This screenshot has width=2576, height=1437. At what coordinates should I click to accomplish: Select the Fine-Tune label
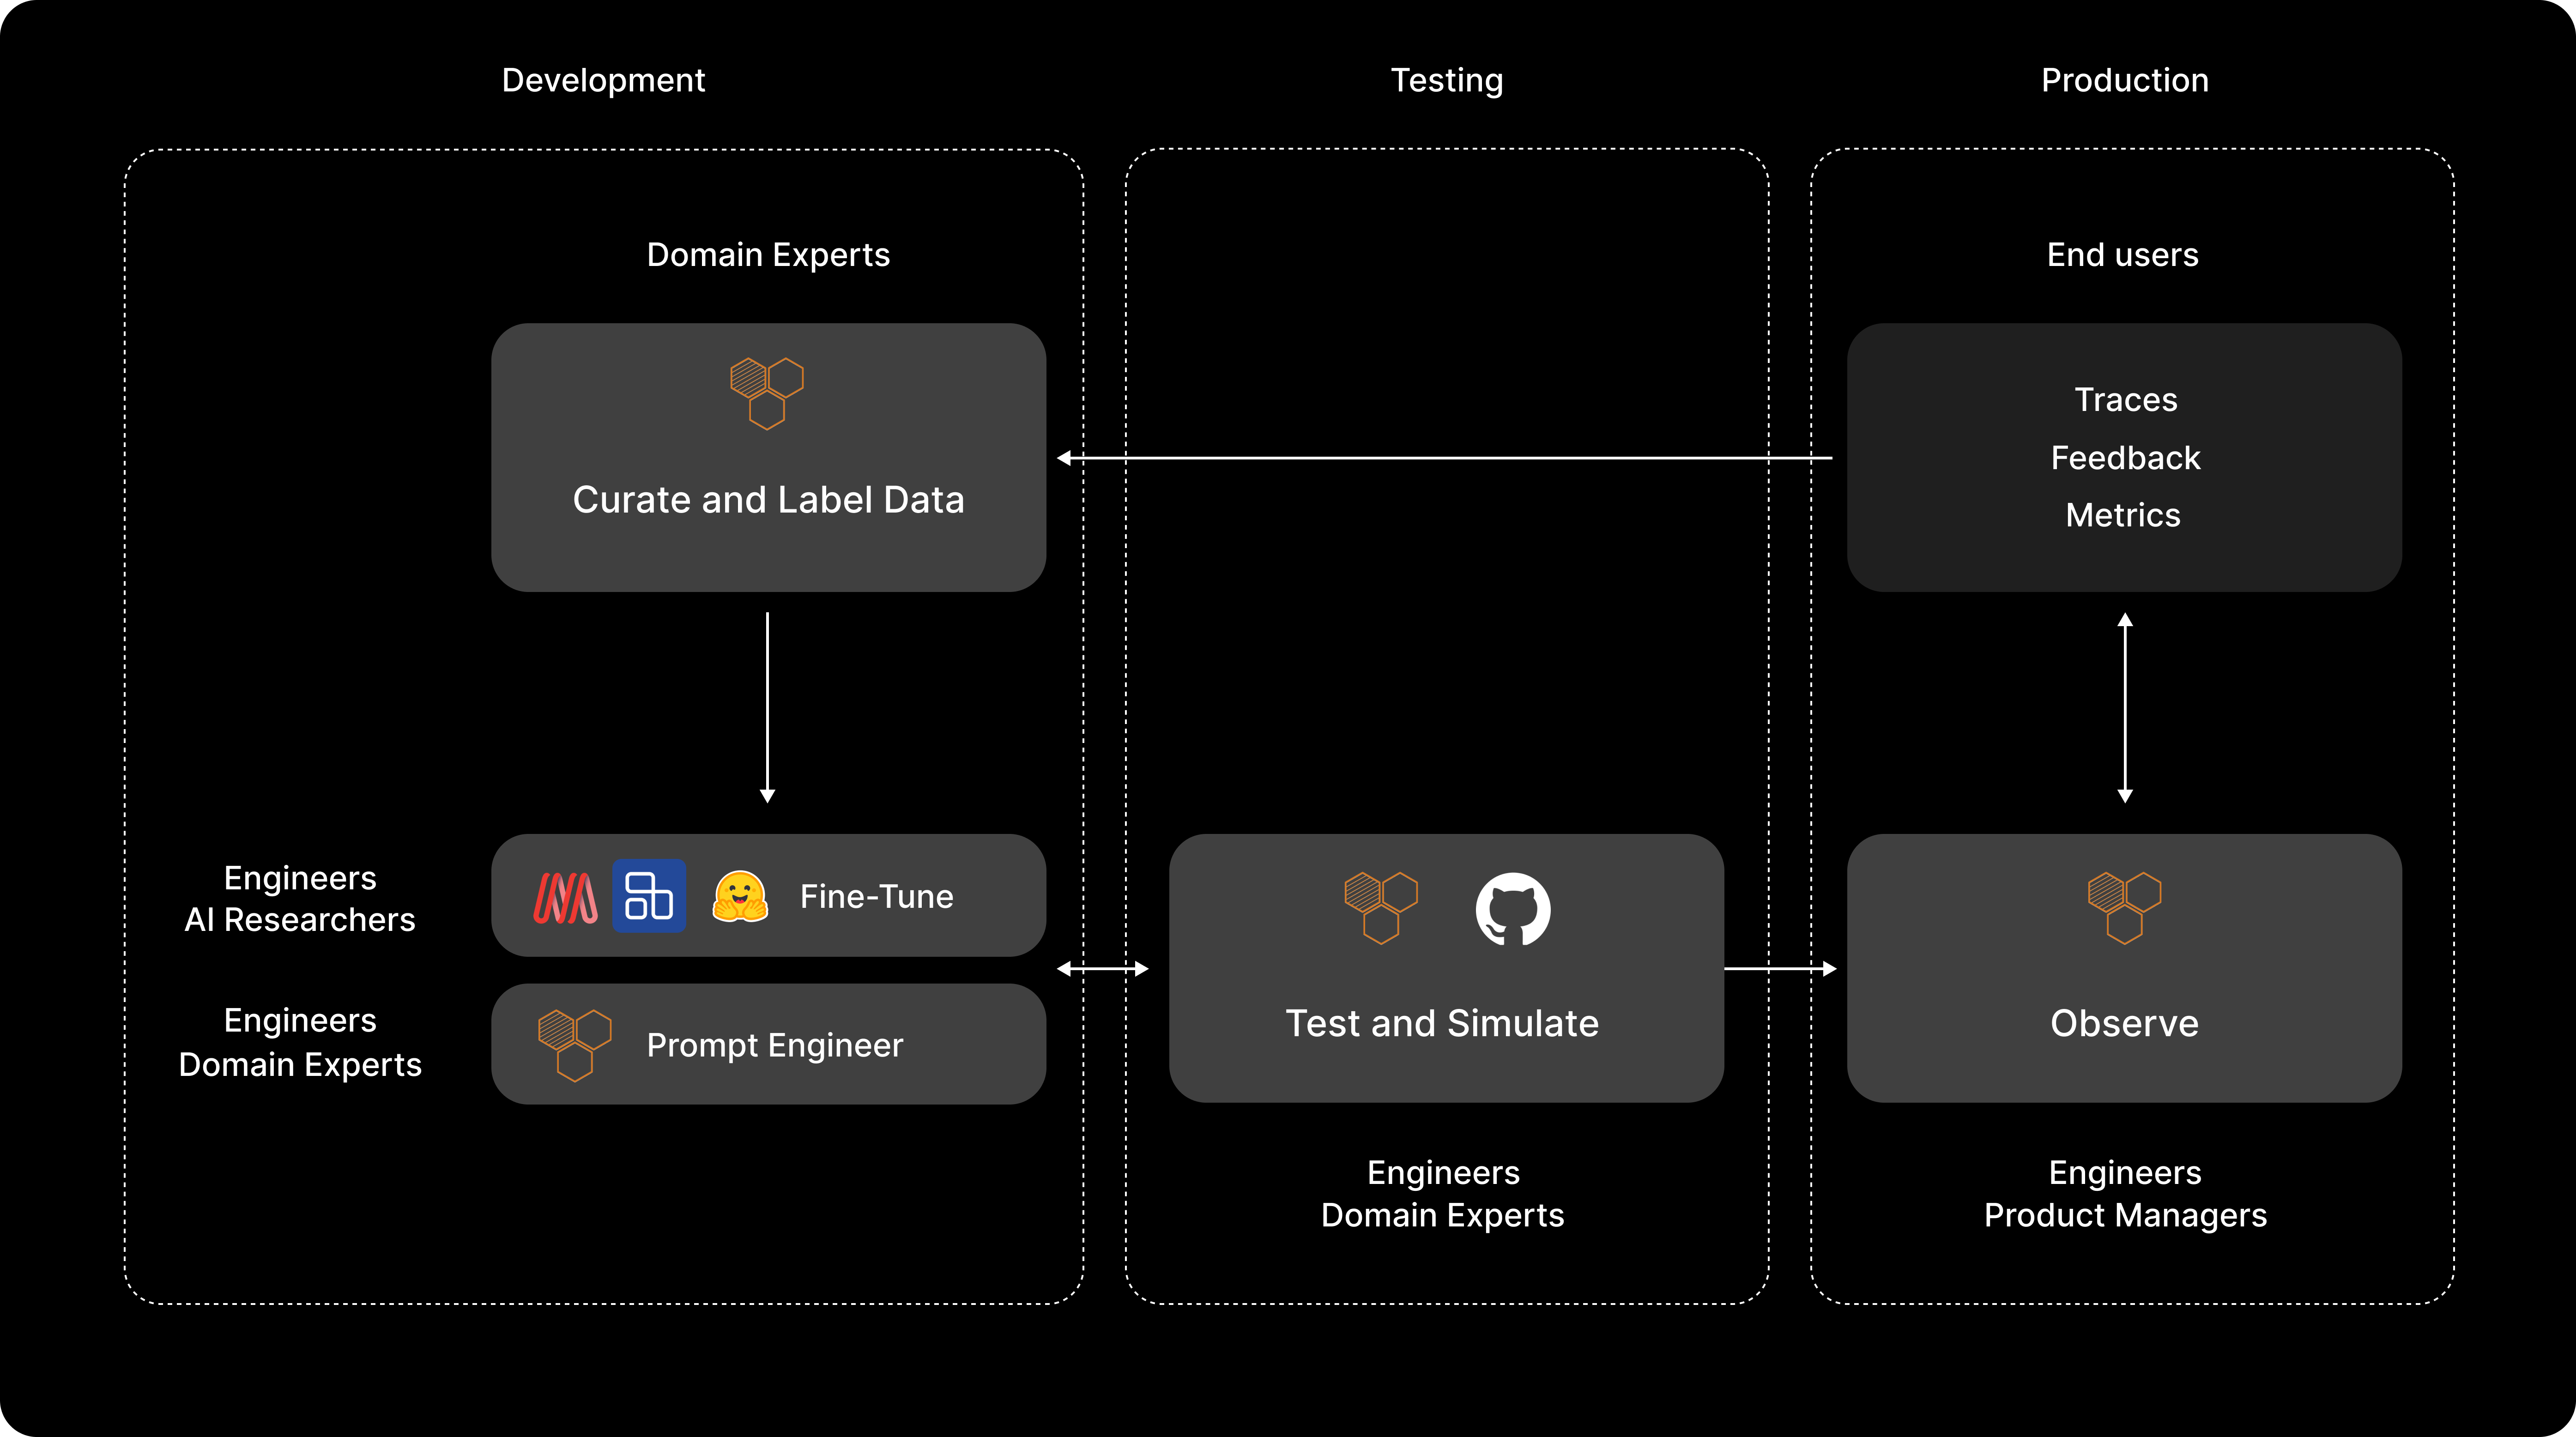point(877,897)
